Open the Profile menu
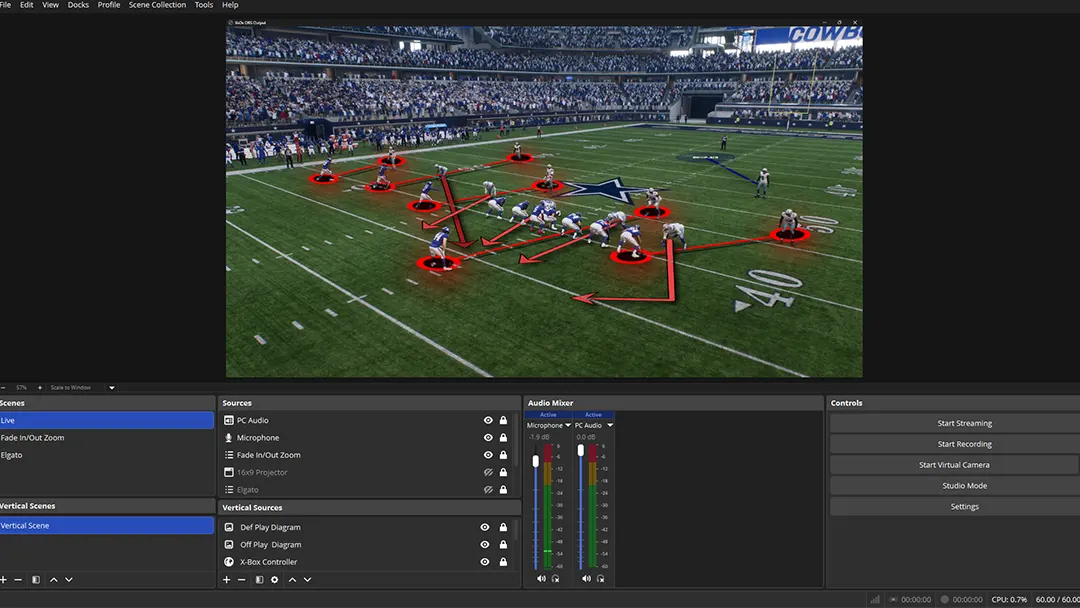1080x608 pixels. (x=109, y=5)
